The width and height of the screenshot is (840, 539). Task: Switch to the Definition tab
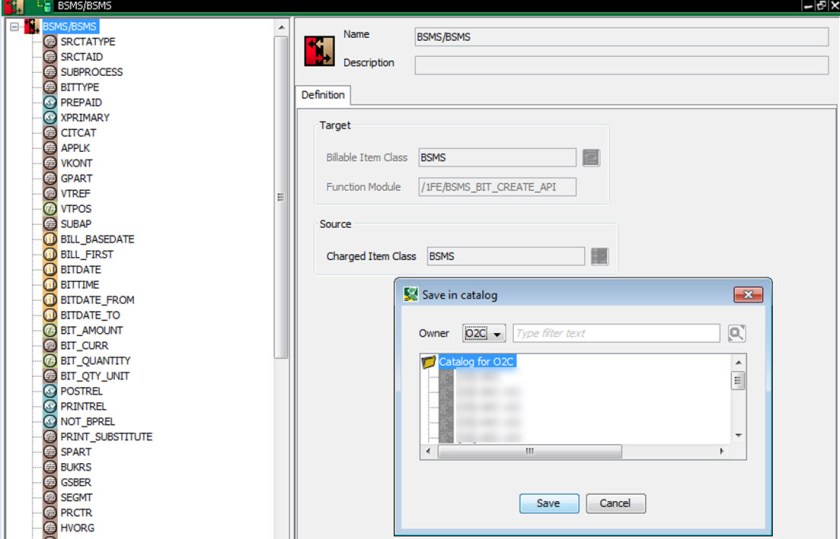(x=323, y=95)
